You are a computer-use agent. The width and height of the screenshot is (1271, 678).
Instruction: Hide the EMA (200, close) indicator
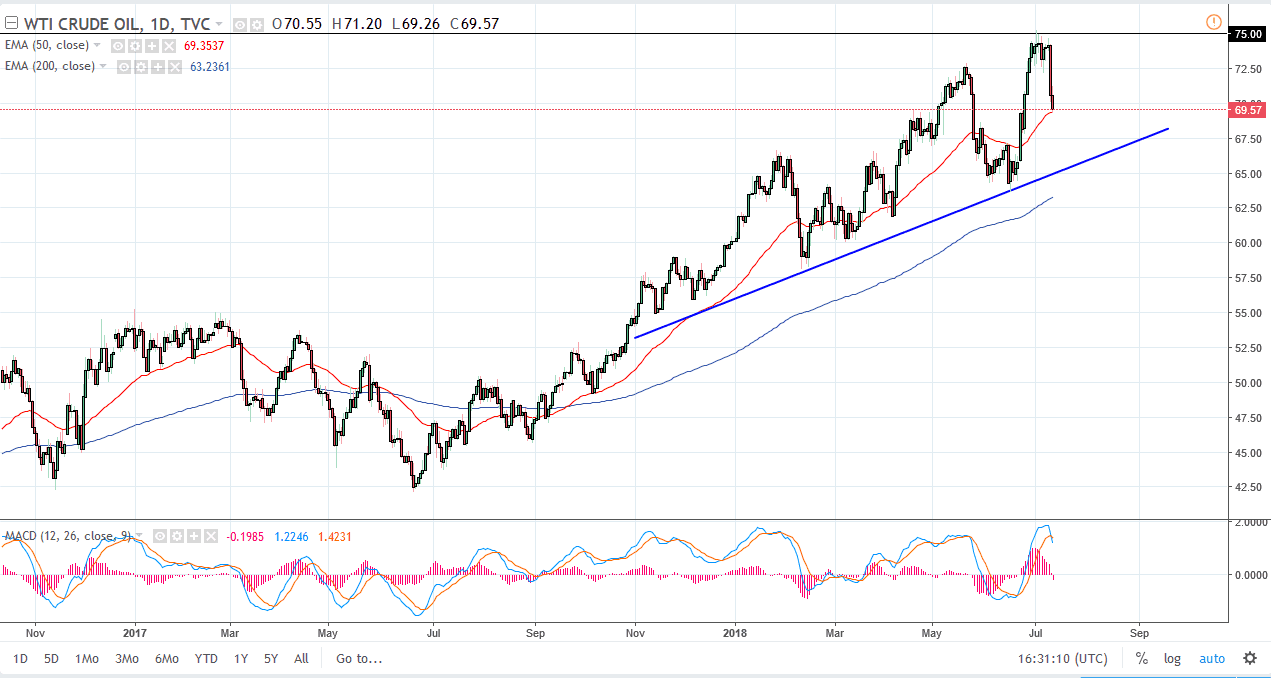(124, 67)
